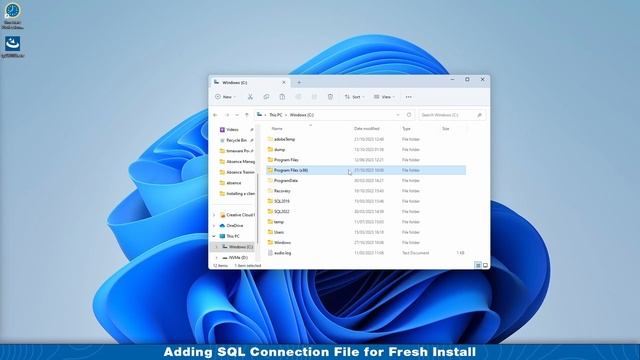Click the Cut scissors icon in toolbar
This screenshot has height=360, width=640.
point(250,97)
